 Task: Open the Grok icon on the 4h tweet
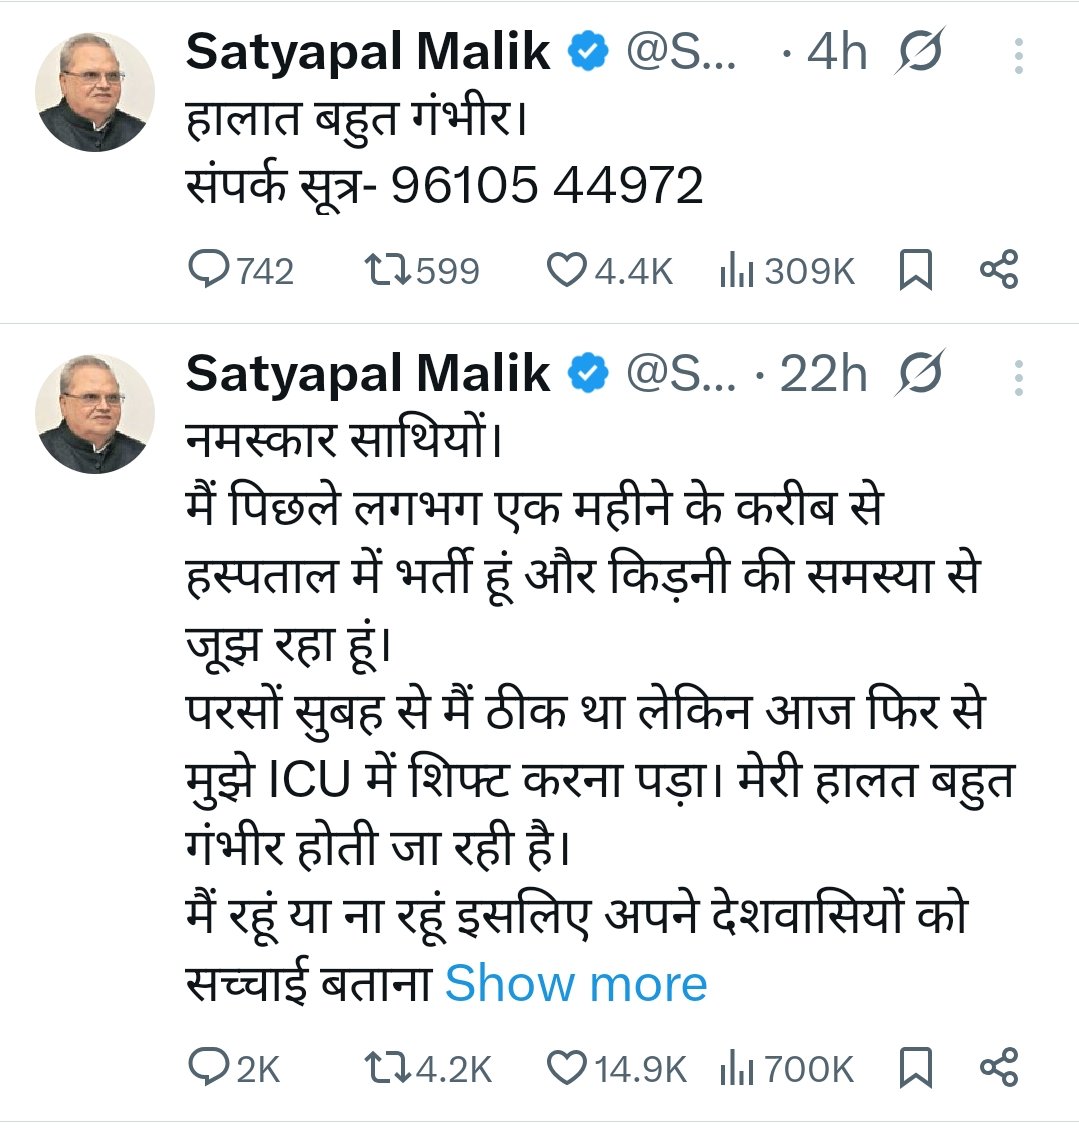(x=919, y=54)
